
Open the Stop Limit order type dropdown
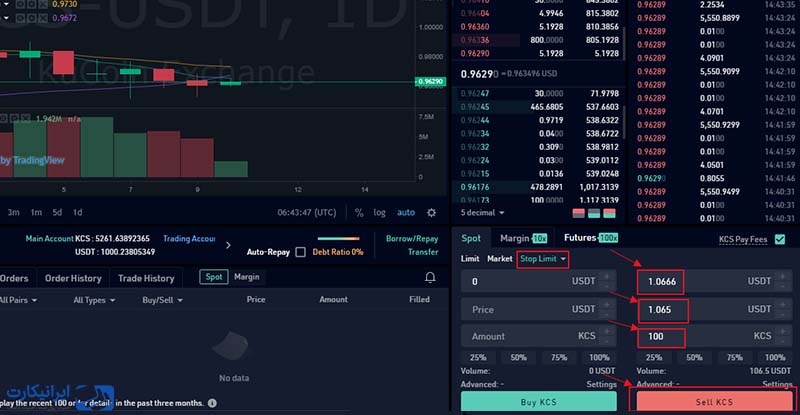click(542, 259)
